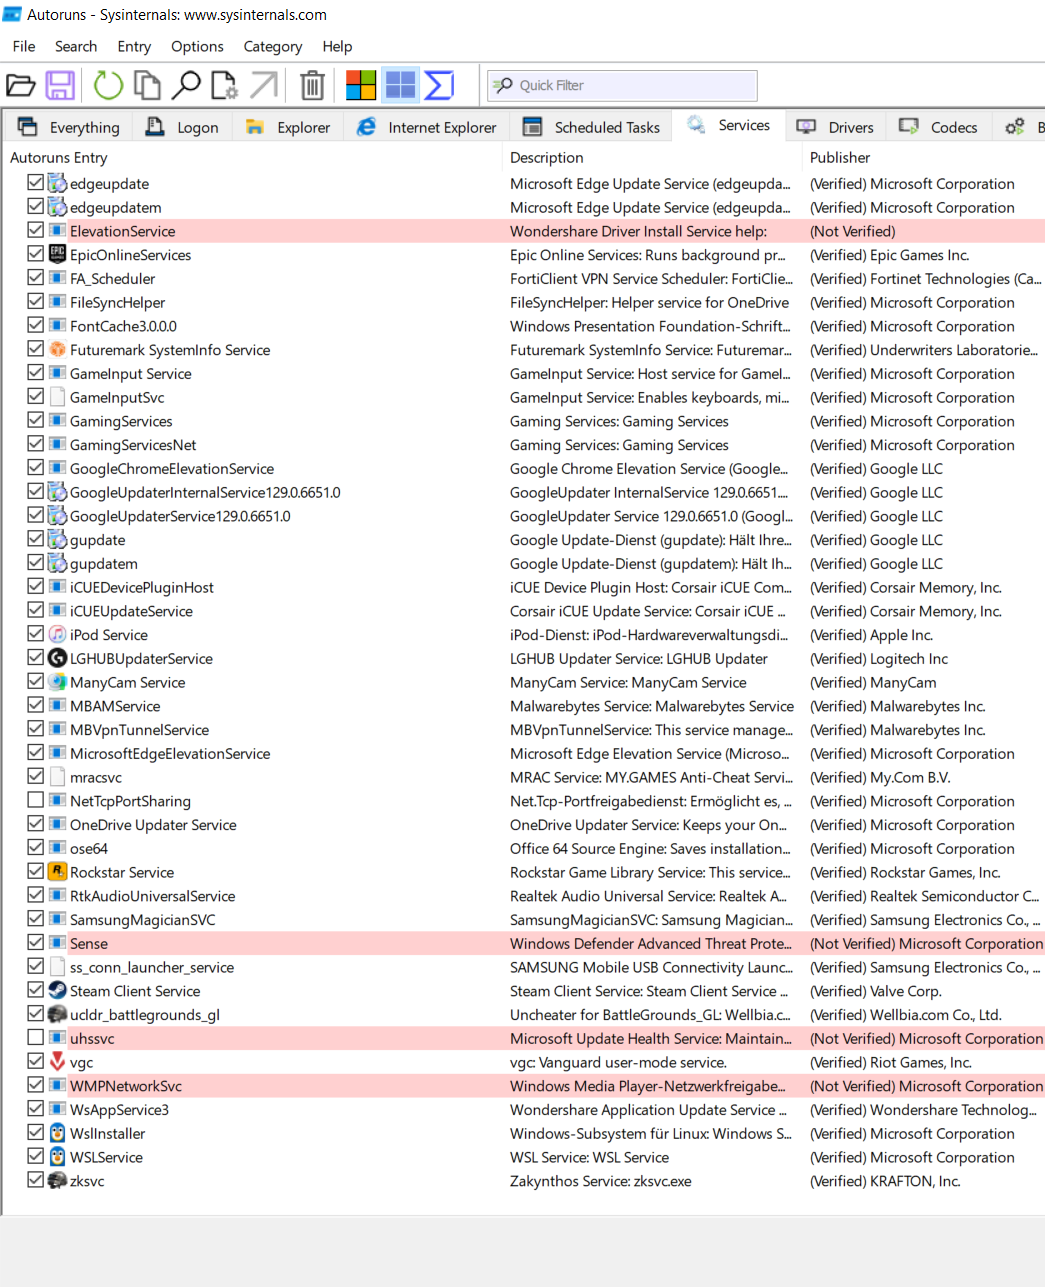Click the Quick Filter input field

coord(622,86)
